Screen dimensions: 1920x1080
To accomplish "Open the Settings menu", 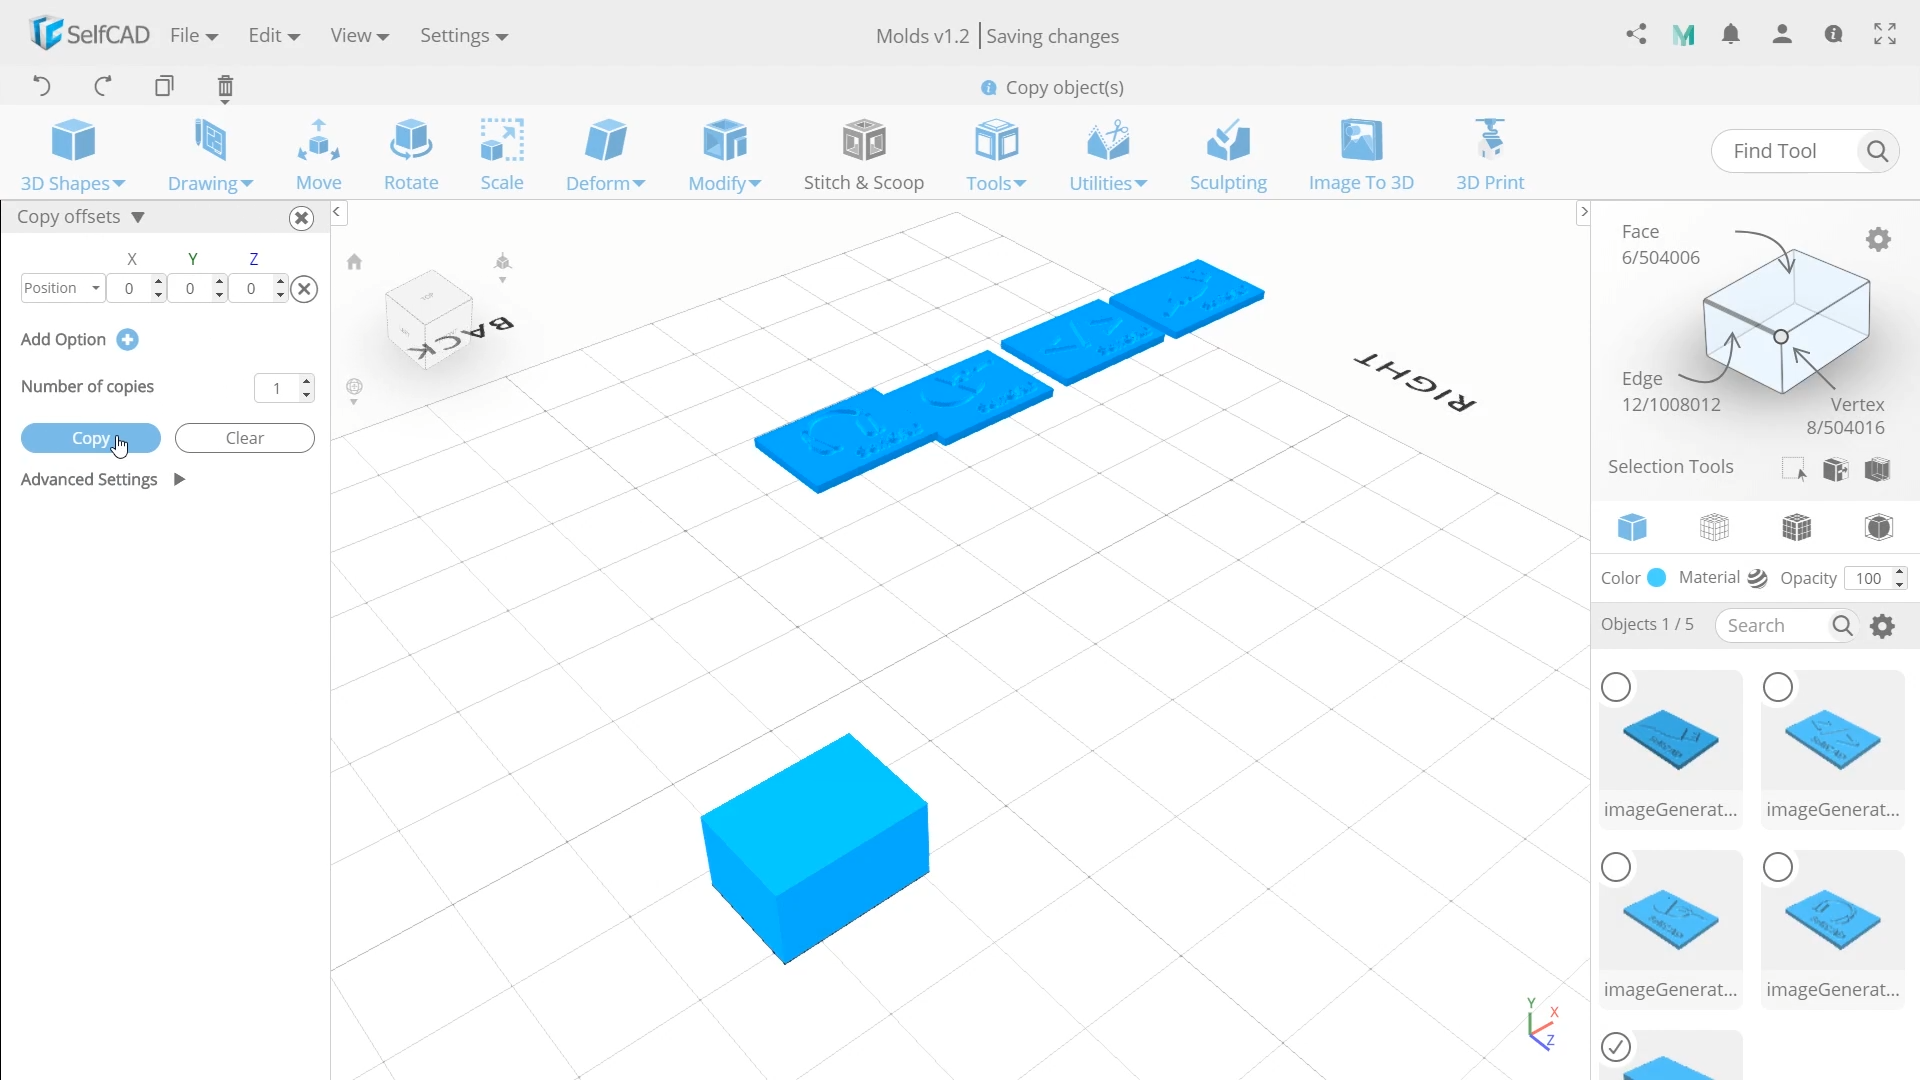I will click(x=463, y=36).
